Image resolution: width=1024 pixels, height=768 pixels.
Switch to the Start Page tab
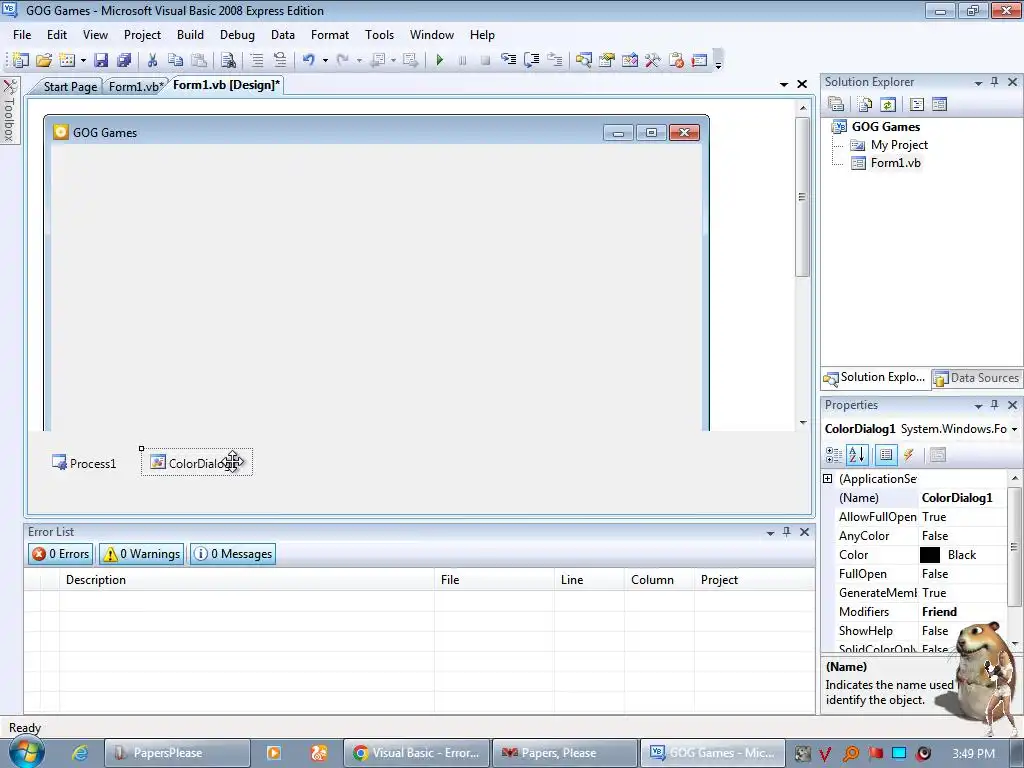point(70,86)
